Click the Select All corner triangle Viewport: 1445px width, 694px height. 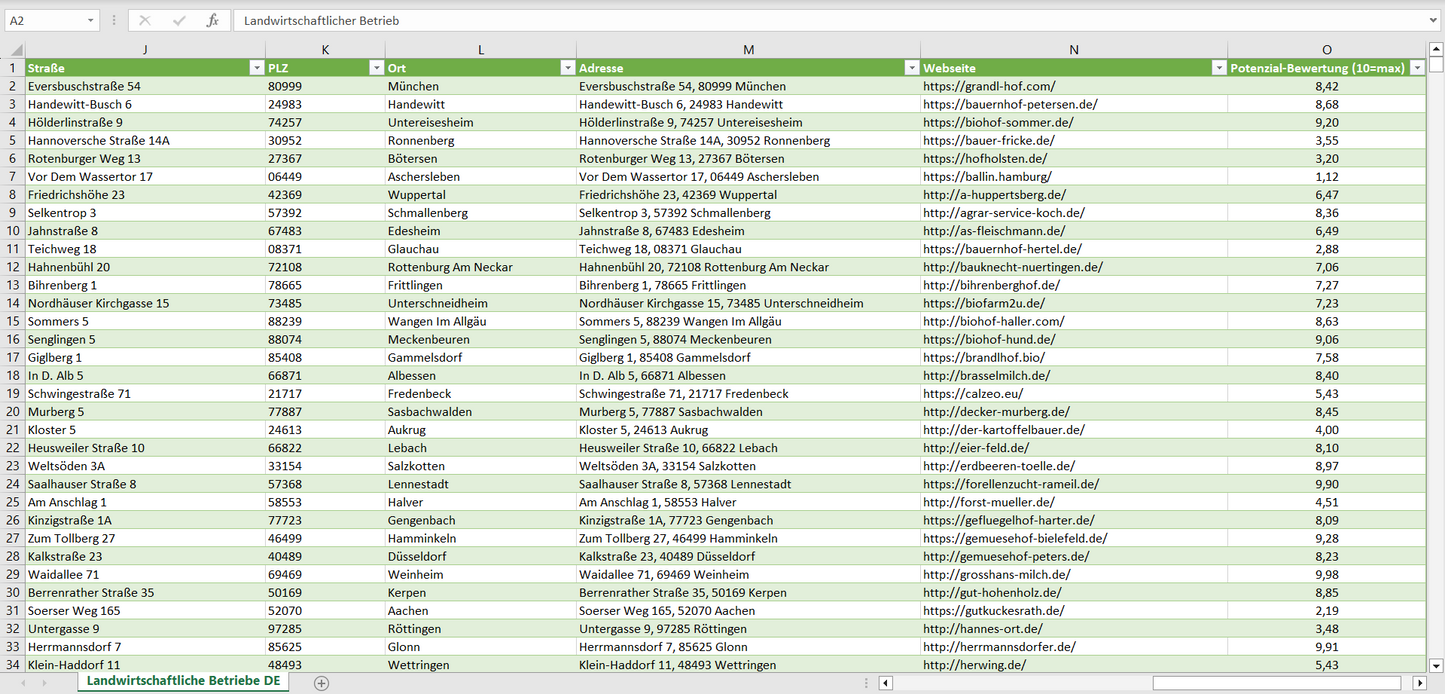click(13, 50)
